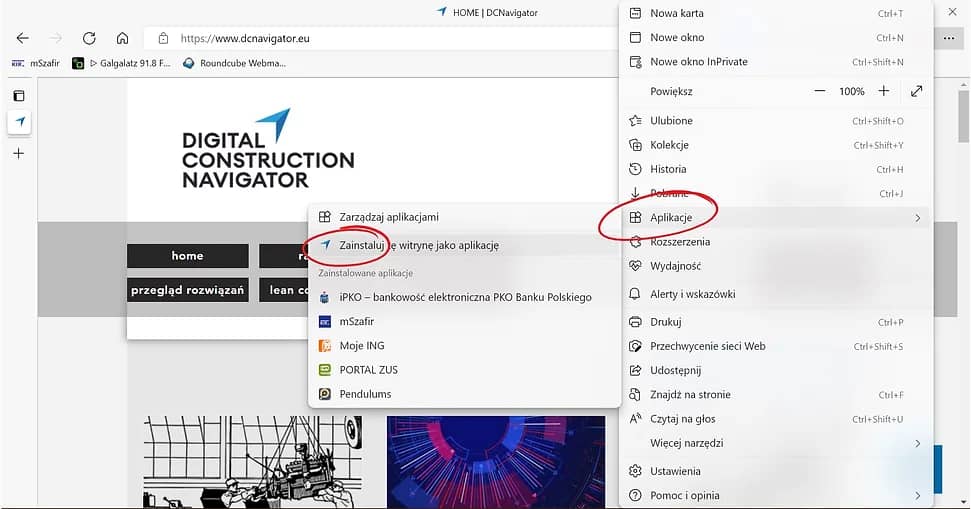The image size is (971, 509).
Task: Click the Historia clock icon
Action: click(635, 169)
